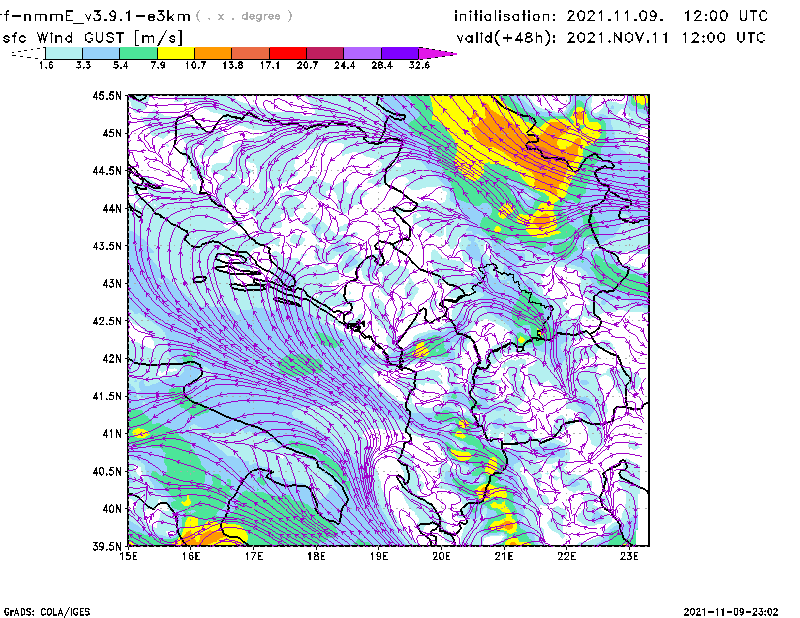Click the 41.5N latitude label
Image resolution: width=800 pixels, height=618 pixels.
click(107, 396)
